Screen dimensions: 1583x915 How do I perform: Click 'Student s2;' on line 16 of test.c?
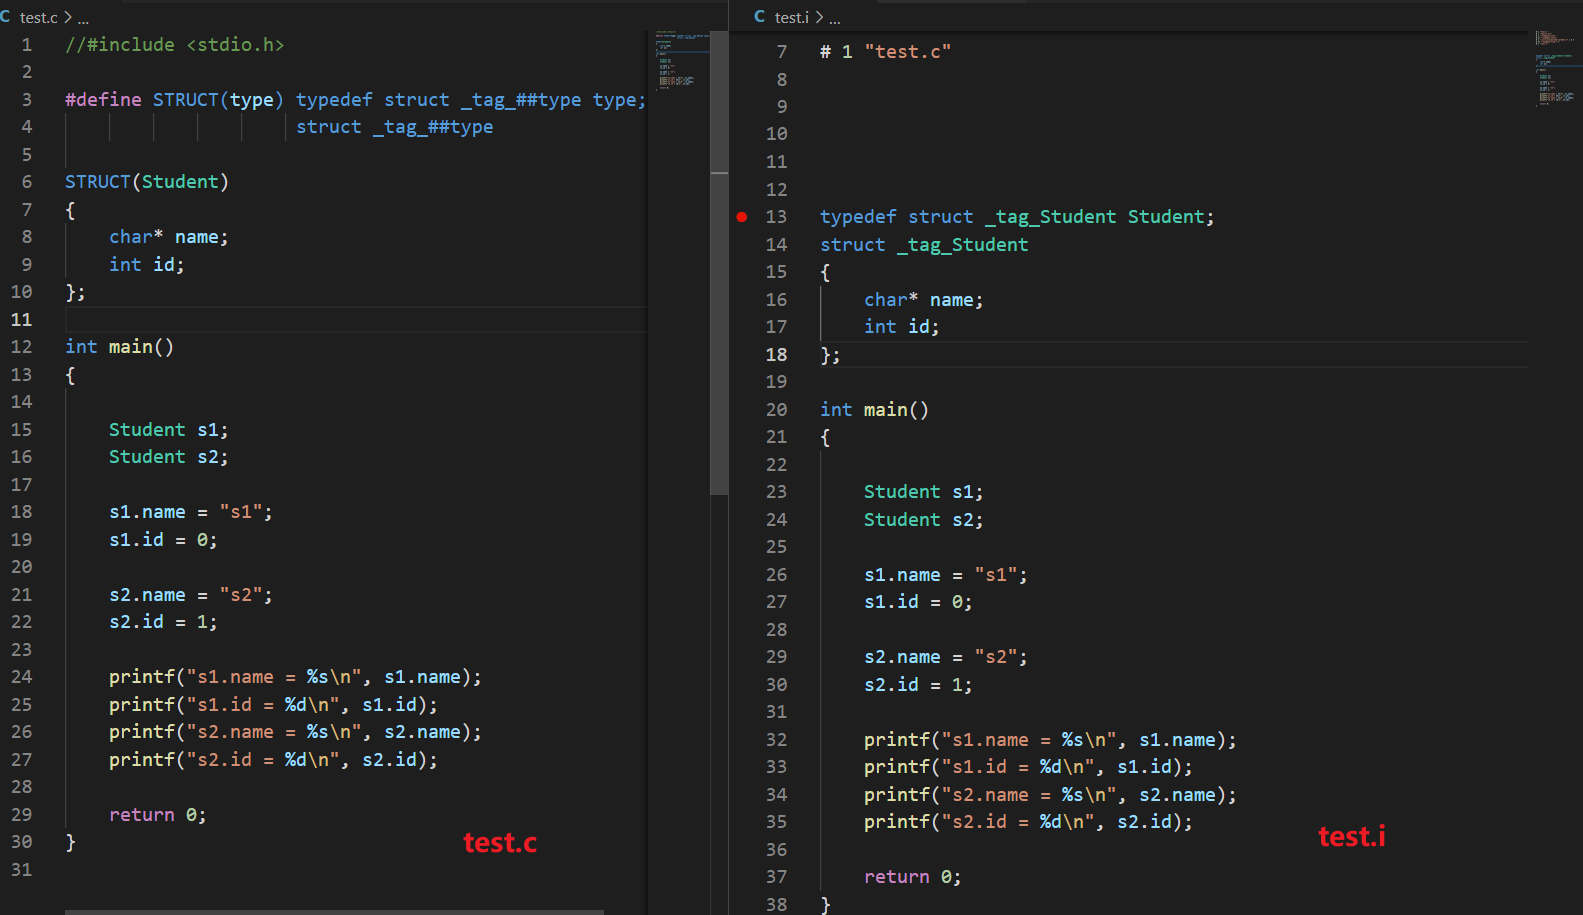point(169,457)
